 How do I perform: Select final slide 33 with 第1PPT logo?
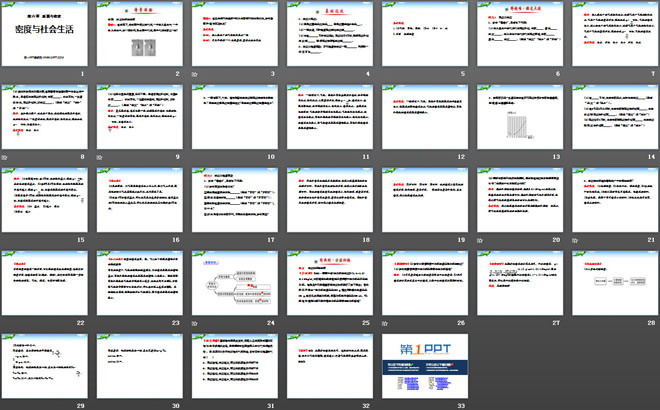[425, 366]
